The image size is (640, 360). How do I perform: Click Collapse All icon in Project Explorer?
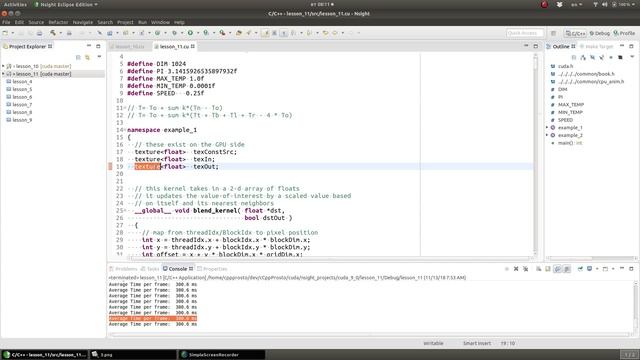tap(78, 58)
